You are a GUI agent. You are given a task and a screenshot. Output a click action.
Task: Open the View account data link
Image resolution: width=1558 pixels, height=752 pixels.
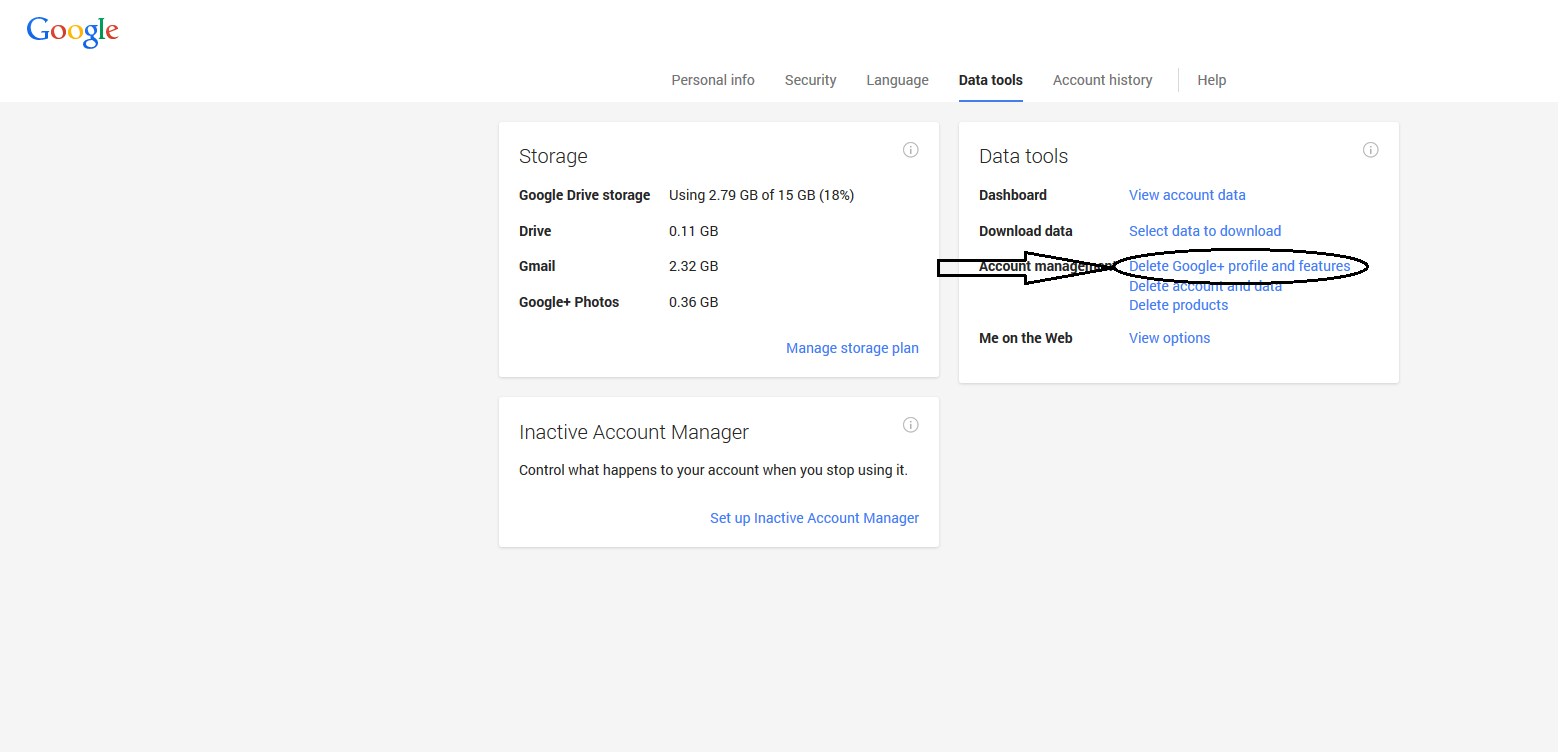click(1187, 195)
